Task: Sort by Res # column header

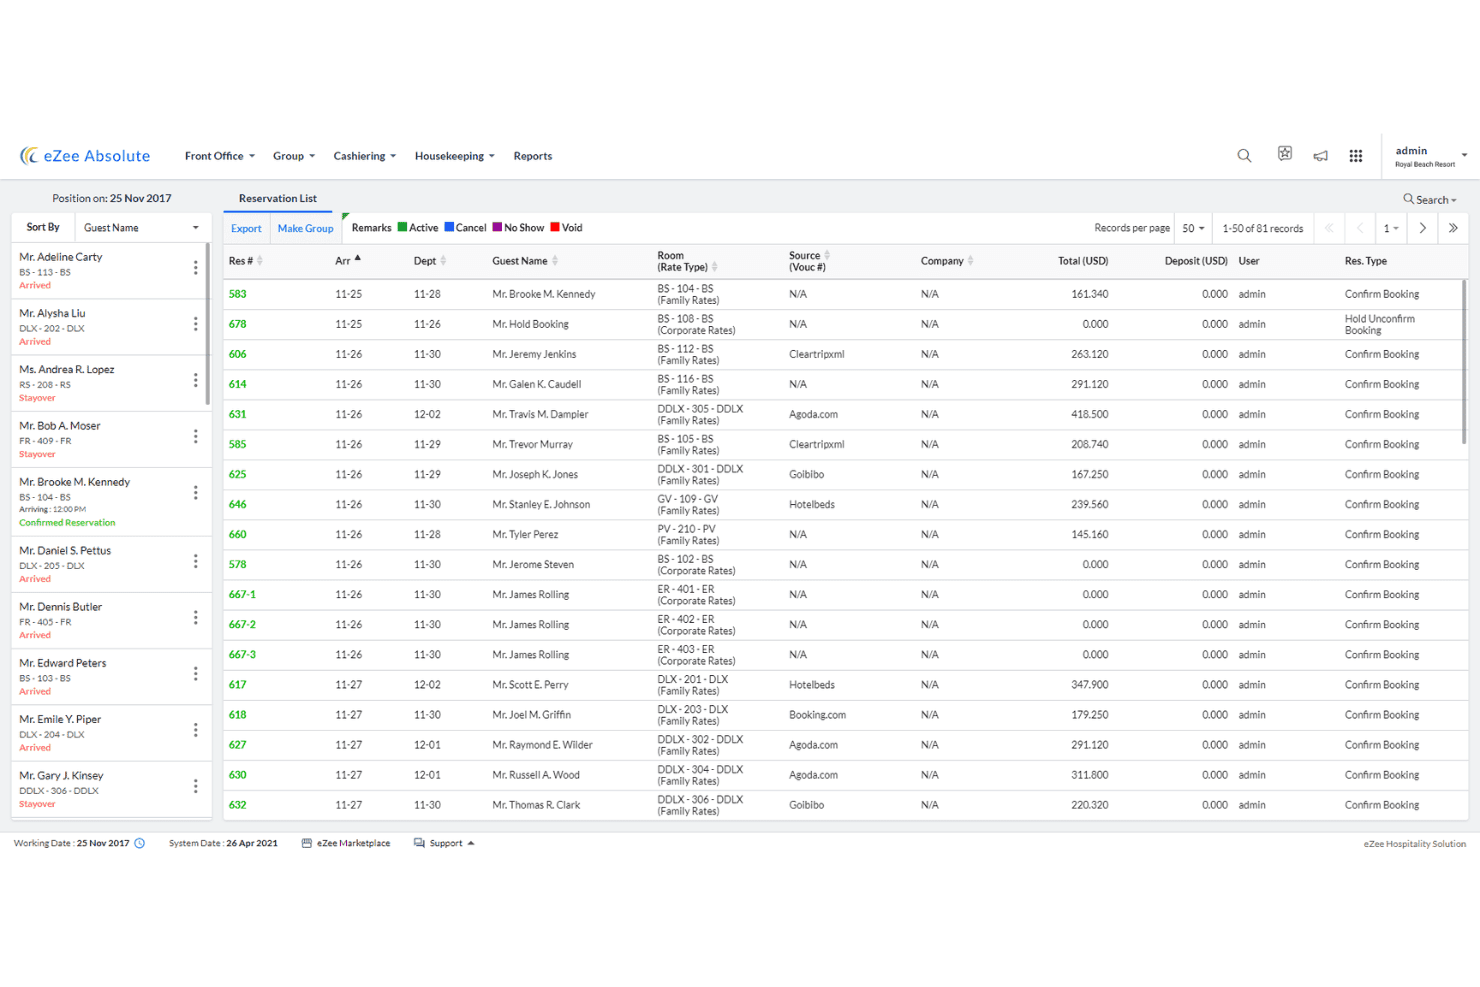Action: tap(245, 260)
